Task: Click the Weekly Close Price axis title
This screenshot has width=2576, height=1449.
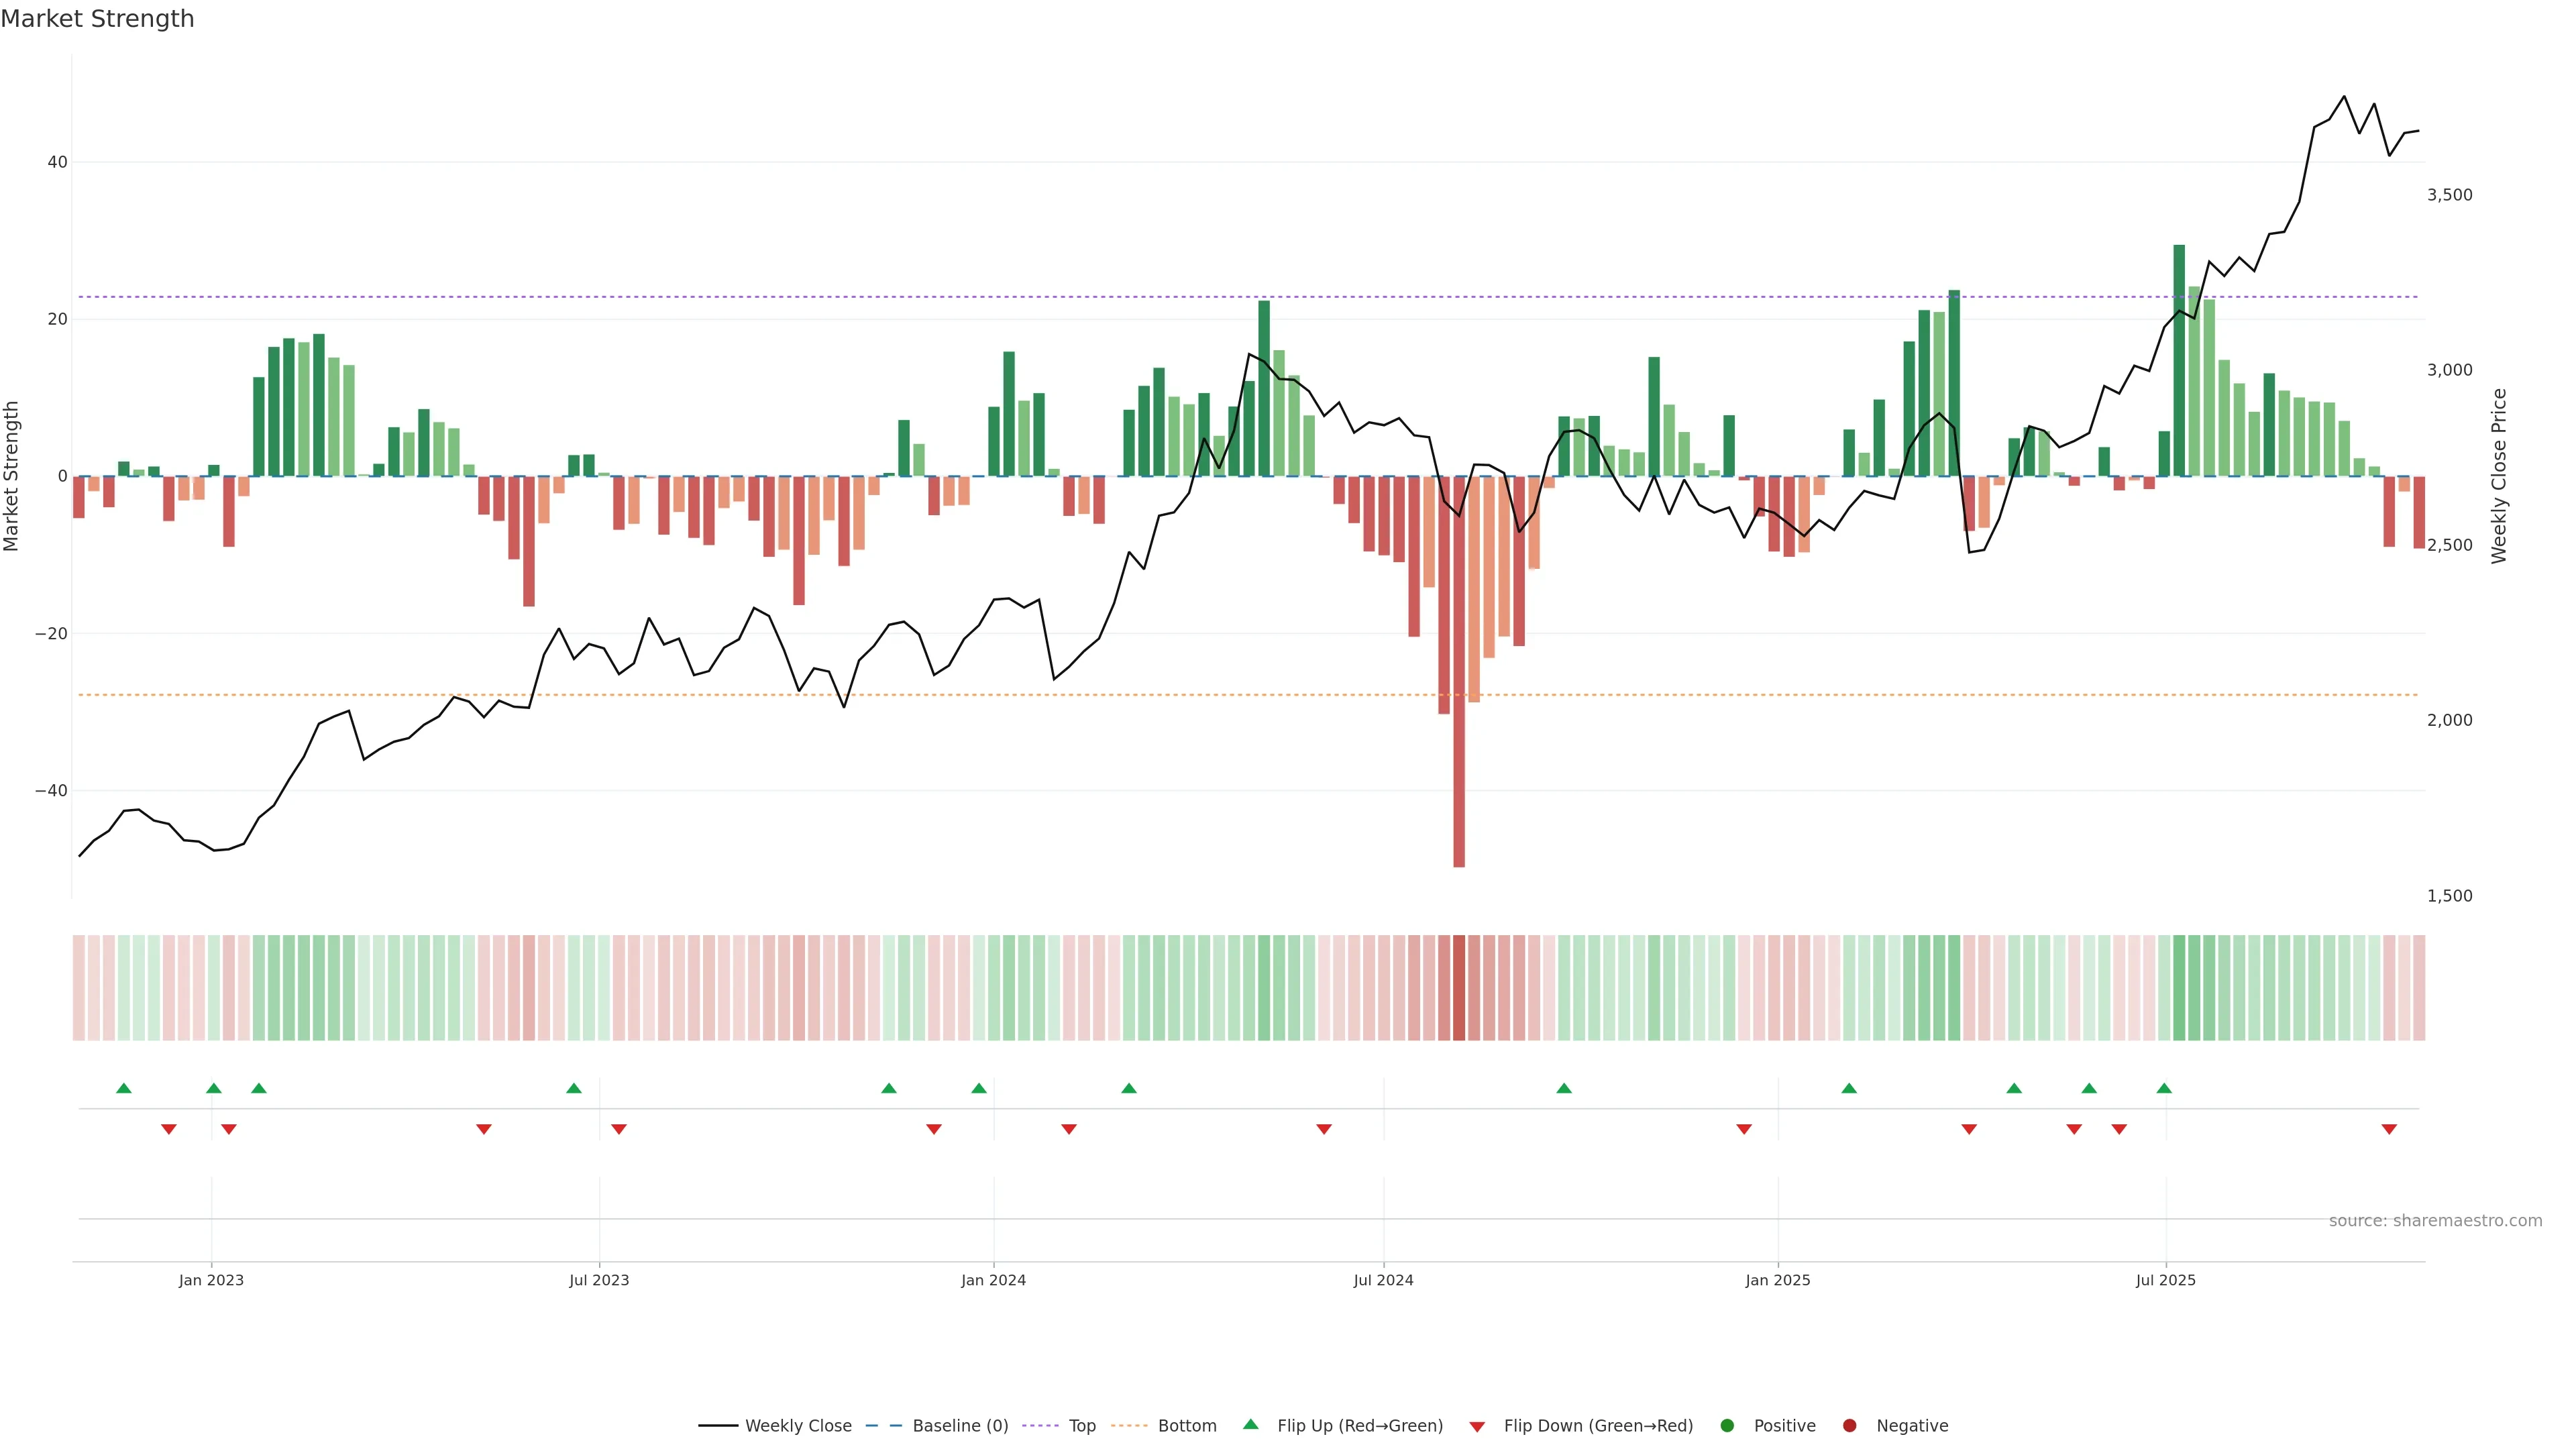Action: coord(2499,476)
